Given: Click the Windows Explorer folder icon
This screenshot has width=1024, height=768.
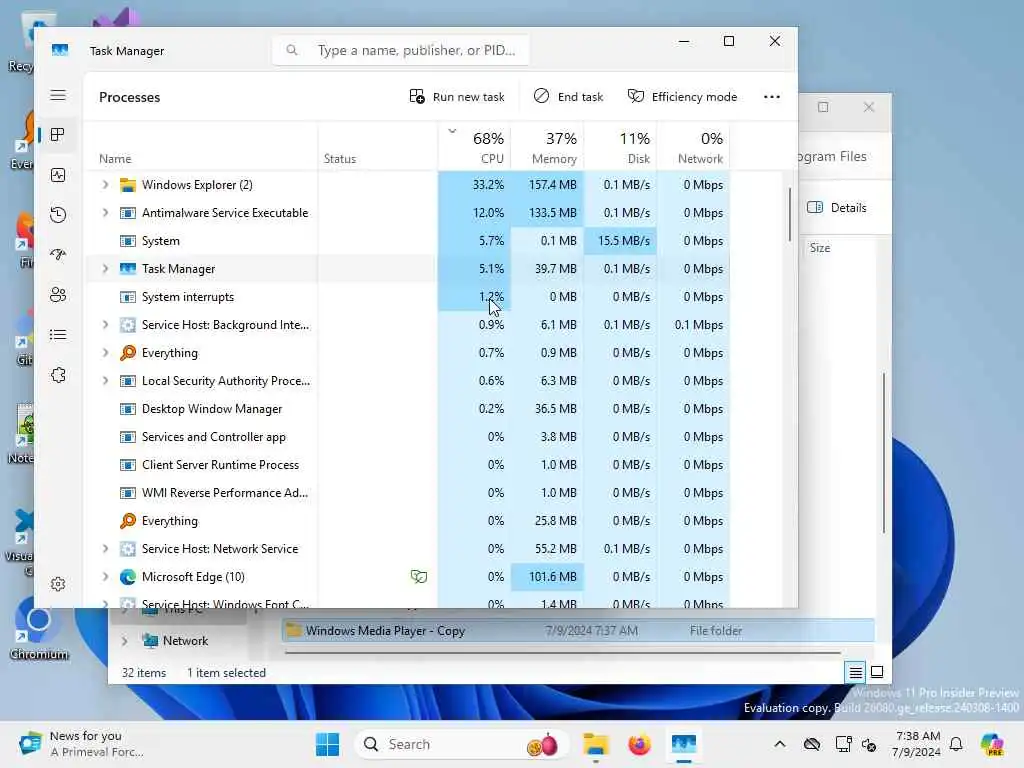Looking at the screenshot, I should 128,185.
